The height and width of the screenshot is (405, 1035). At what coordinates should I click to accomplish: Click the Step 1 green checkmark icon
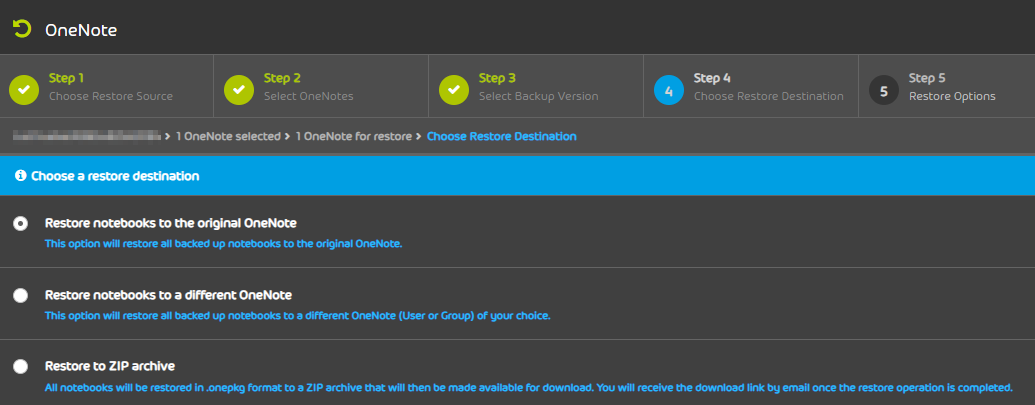click(24, 89)
